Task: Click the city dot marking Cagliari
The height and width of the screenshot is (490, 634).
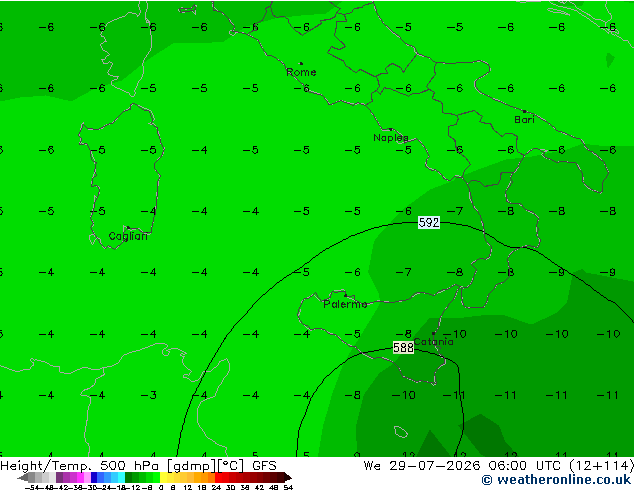Action: [128, 228]
